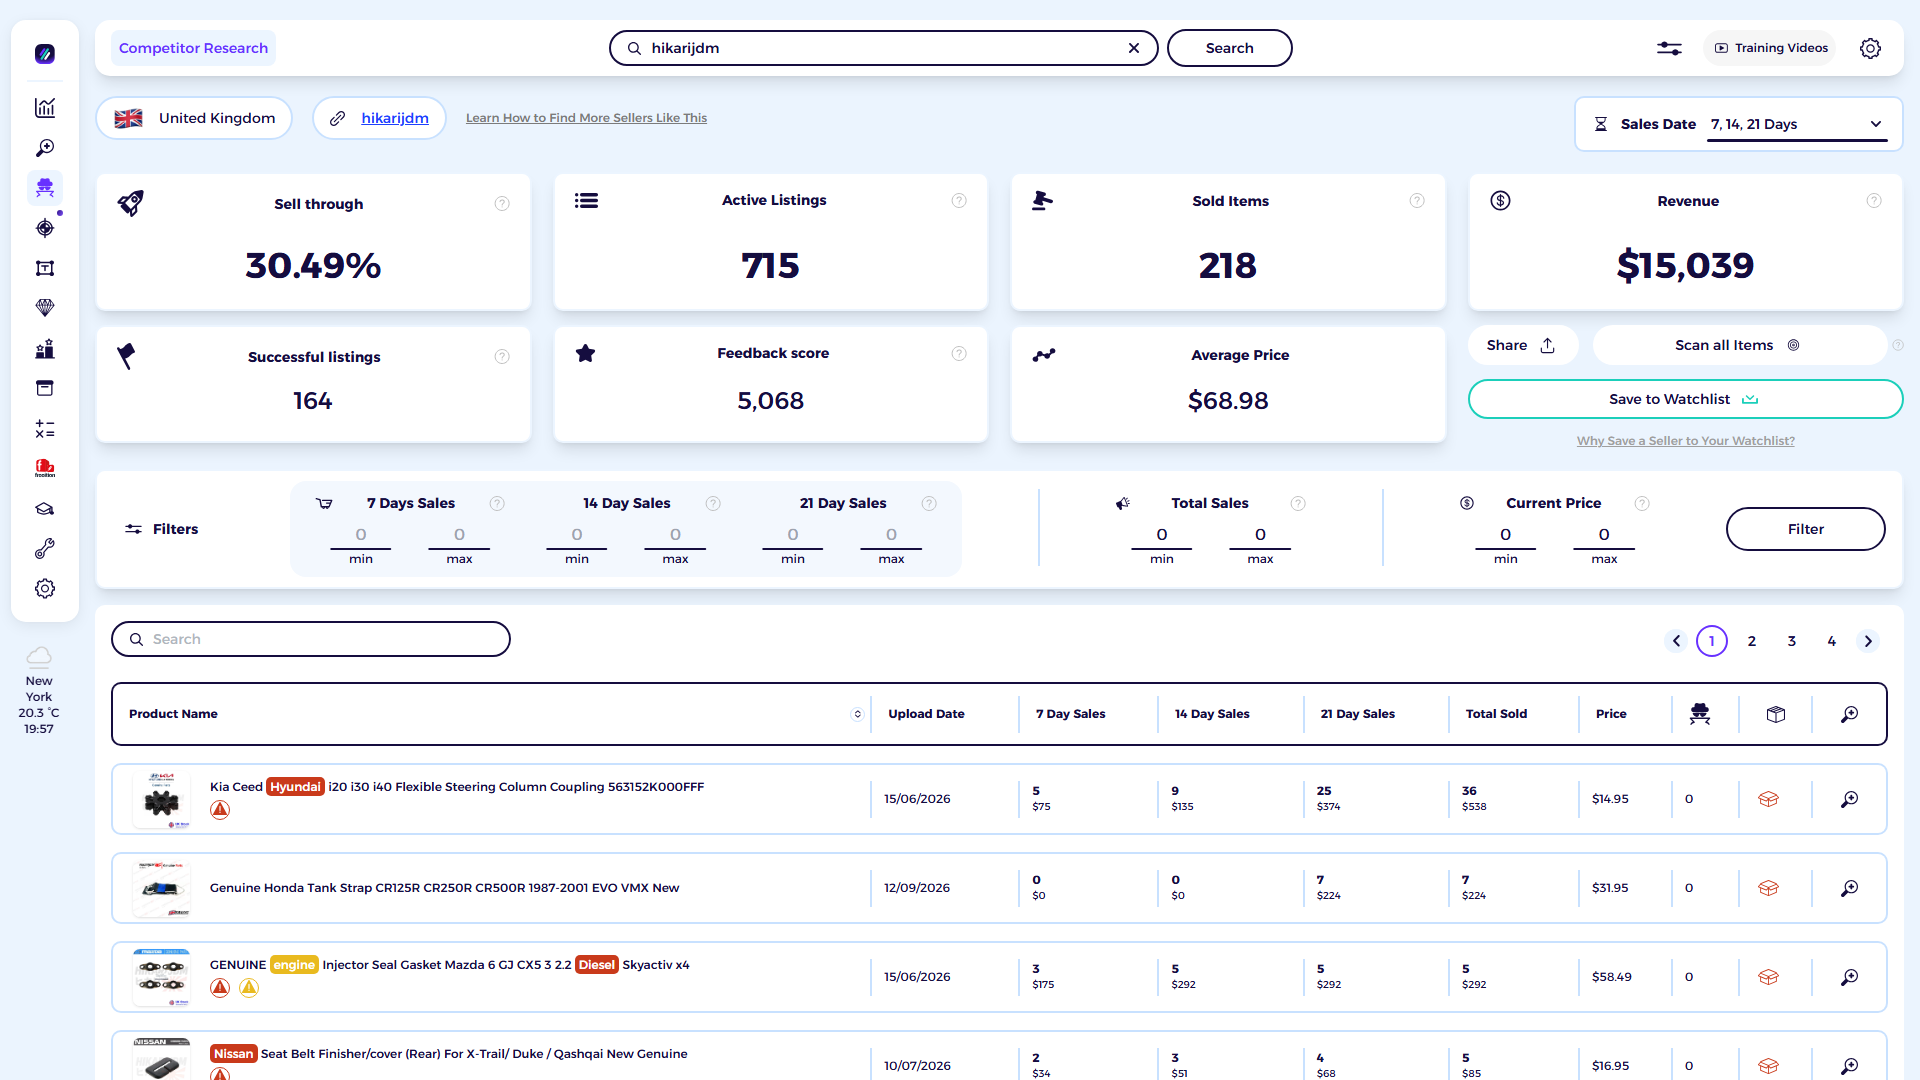Screen dimensions: 1920x1080
Task: Click the New York weather widget
Action: click(x=39, y=691)
